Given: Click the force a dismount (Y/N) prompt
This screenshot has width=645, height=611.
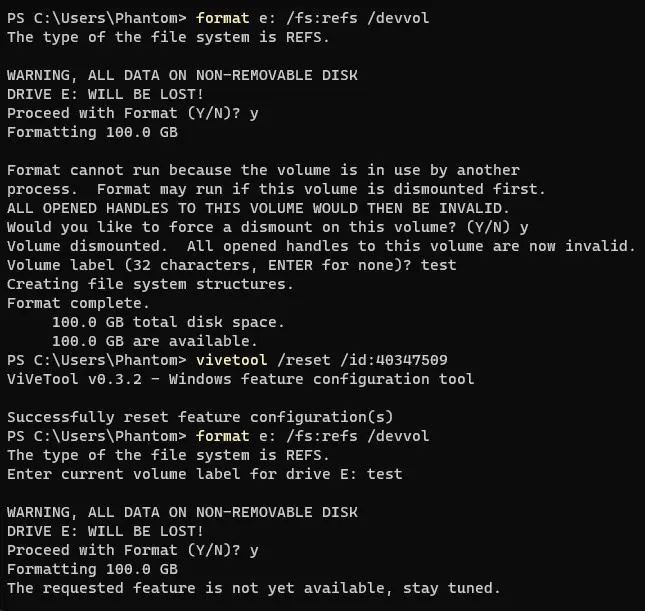Looking at the screenshot, I should tap(268, 227).
